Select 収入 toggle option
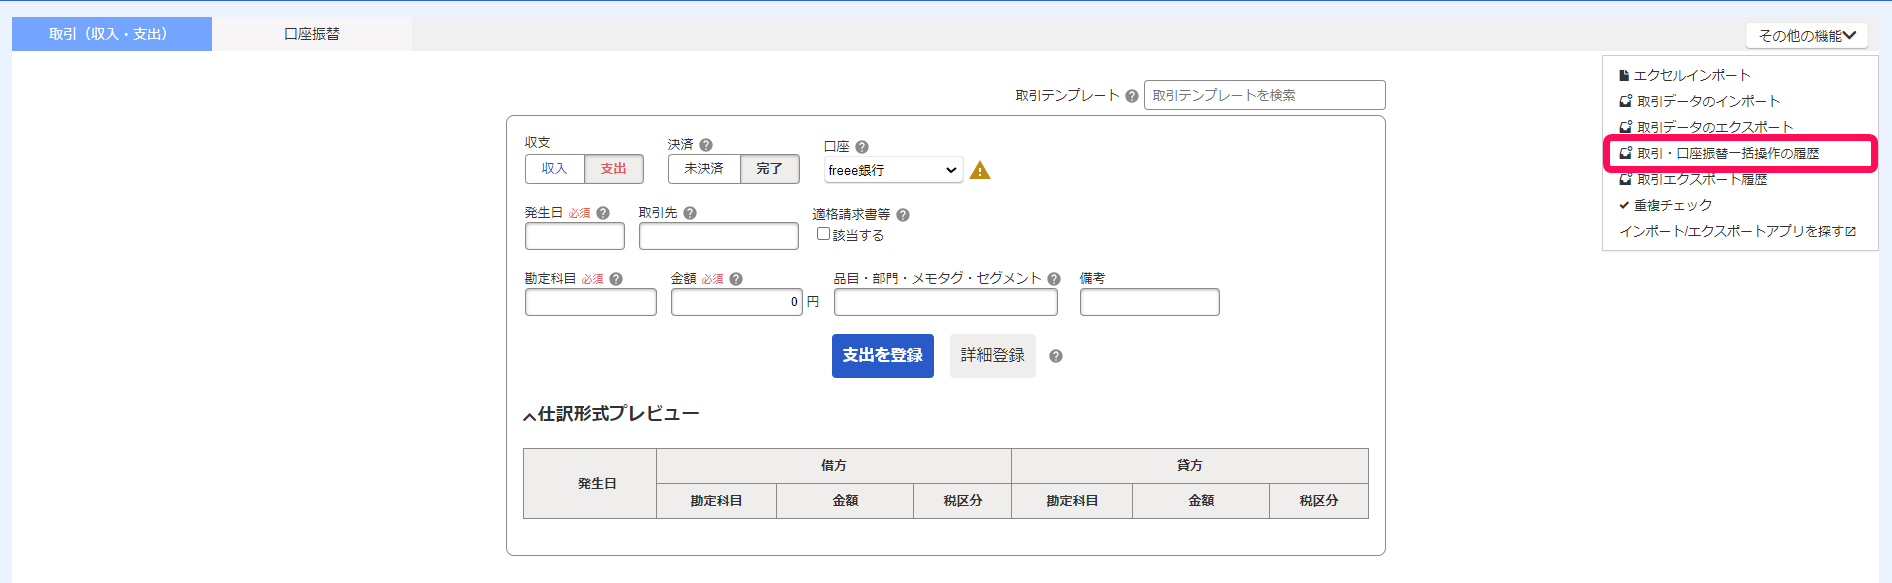The image size is (1892, 583). coord(555,169)
